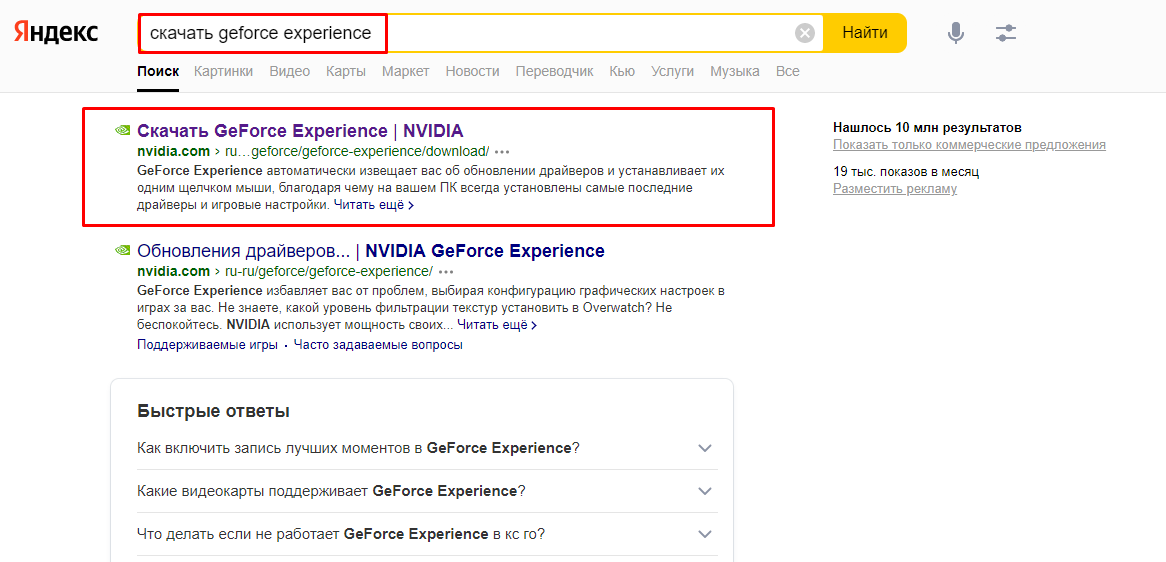
Task: Open the Поддерживаемые игры sitelink
Action: pos(207,345)
